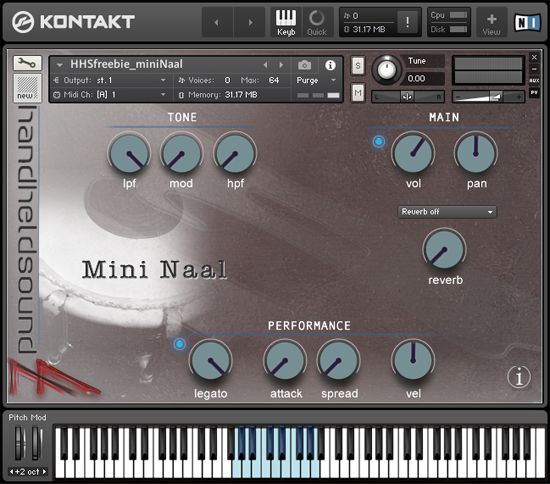The image size is (550, 484).
Task: Open the Purge dropdown menu
Action: click(x=316, y=80)
